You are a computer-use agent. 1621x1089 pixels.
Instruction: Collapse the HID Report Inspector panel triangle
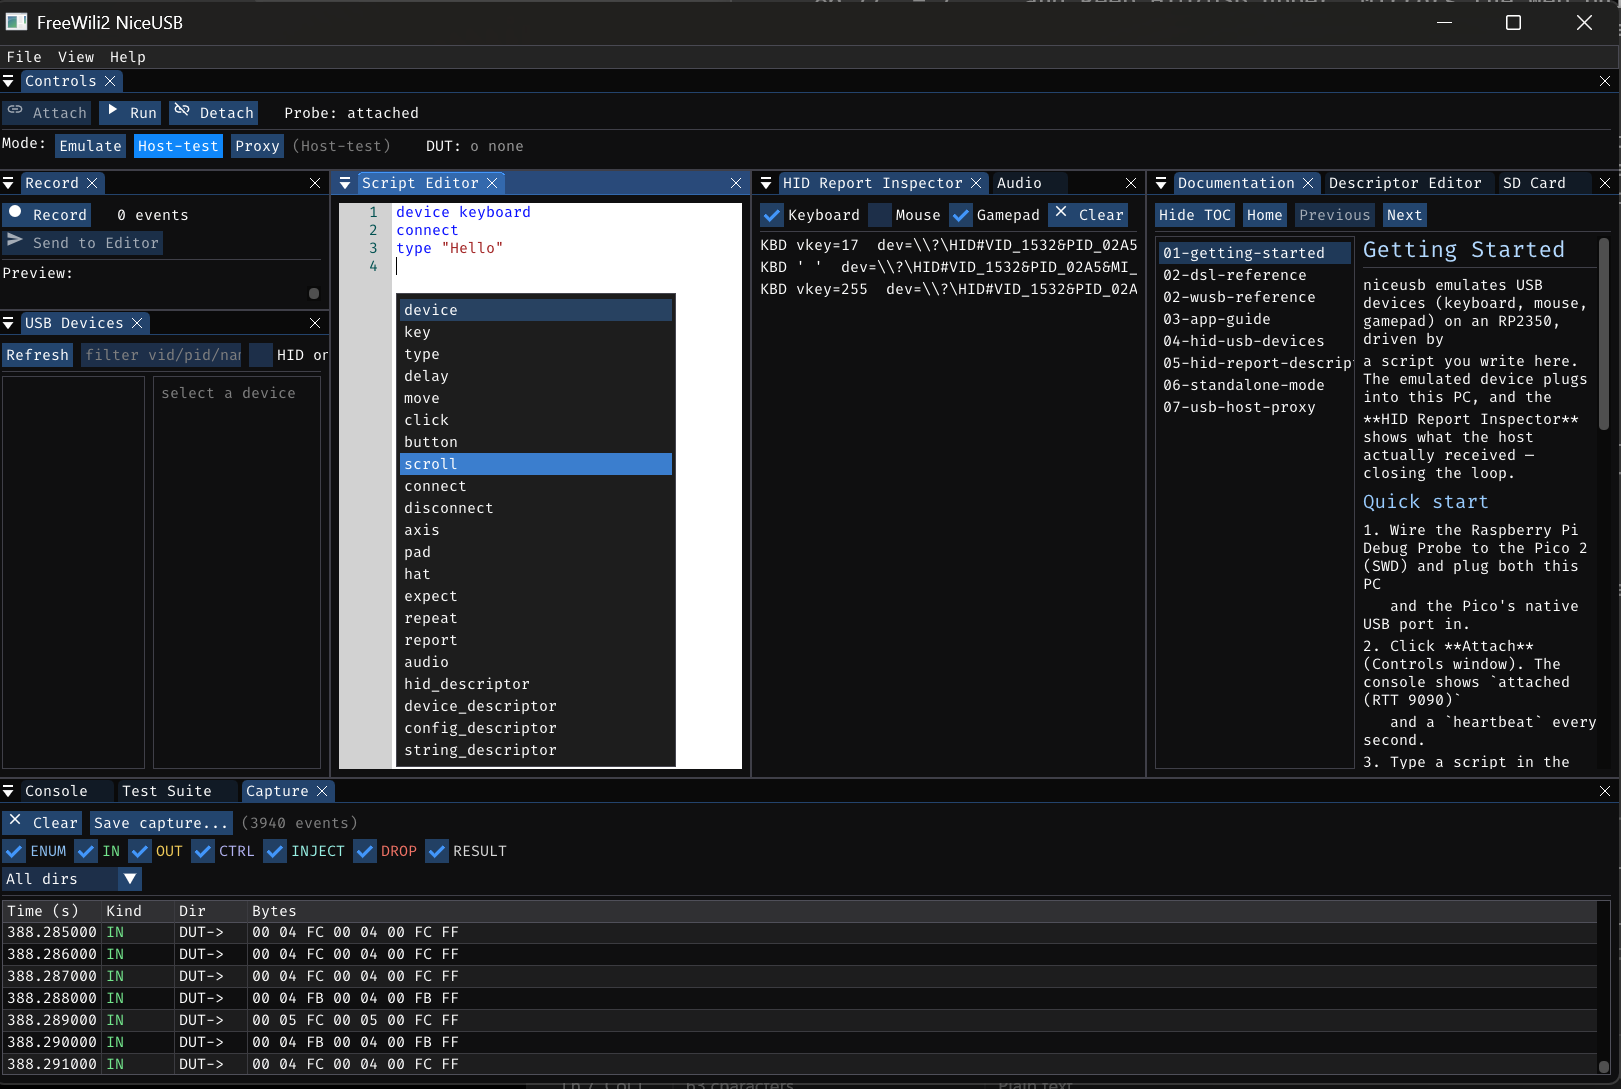766,183
